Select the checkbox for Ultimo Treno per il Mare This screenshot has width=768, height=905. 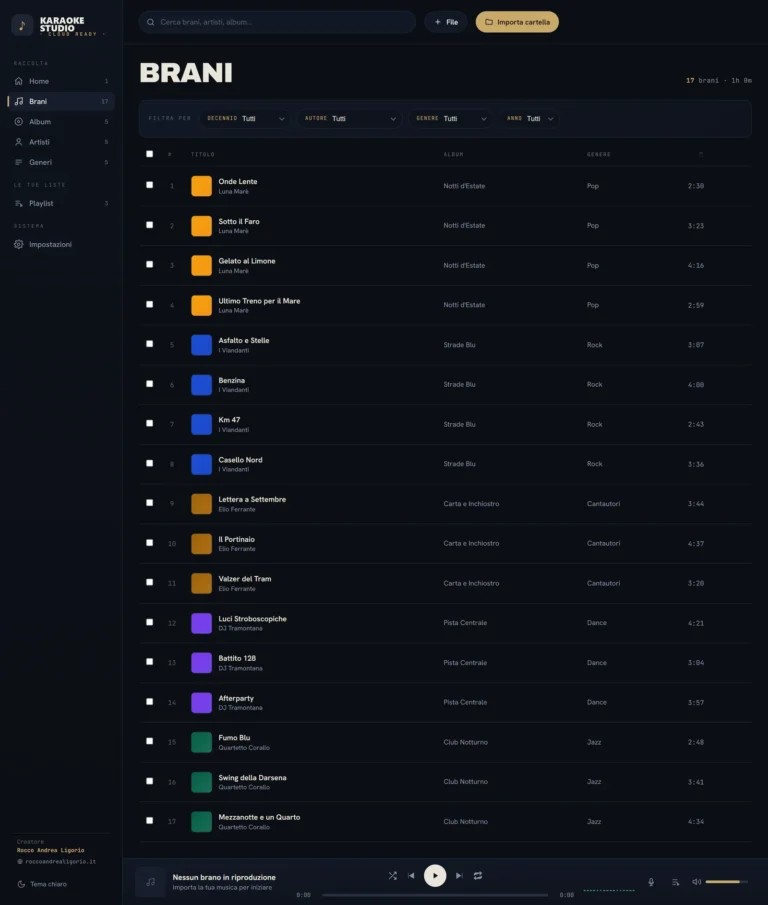[x=149, y=304]
